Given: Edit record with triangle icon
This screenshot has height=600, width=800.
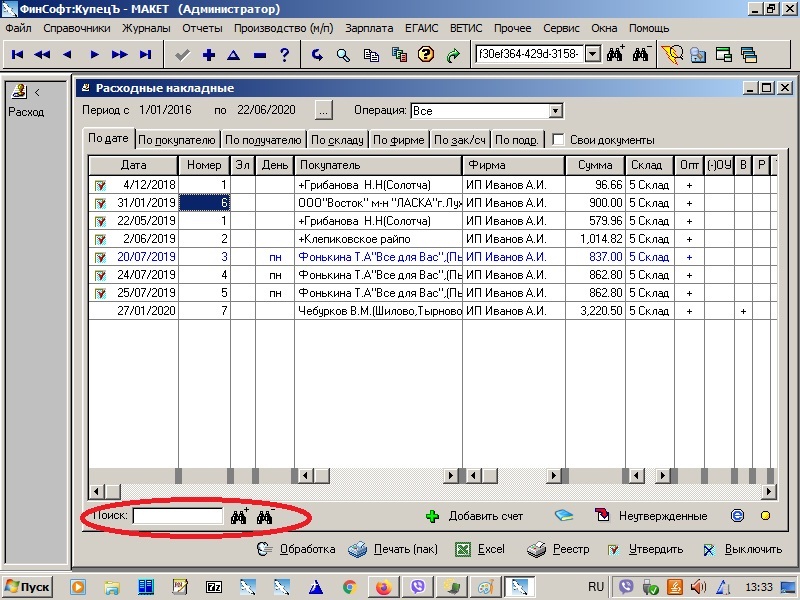Looking at the screenshot, I should [234, 55].
